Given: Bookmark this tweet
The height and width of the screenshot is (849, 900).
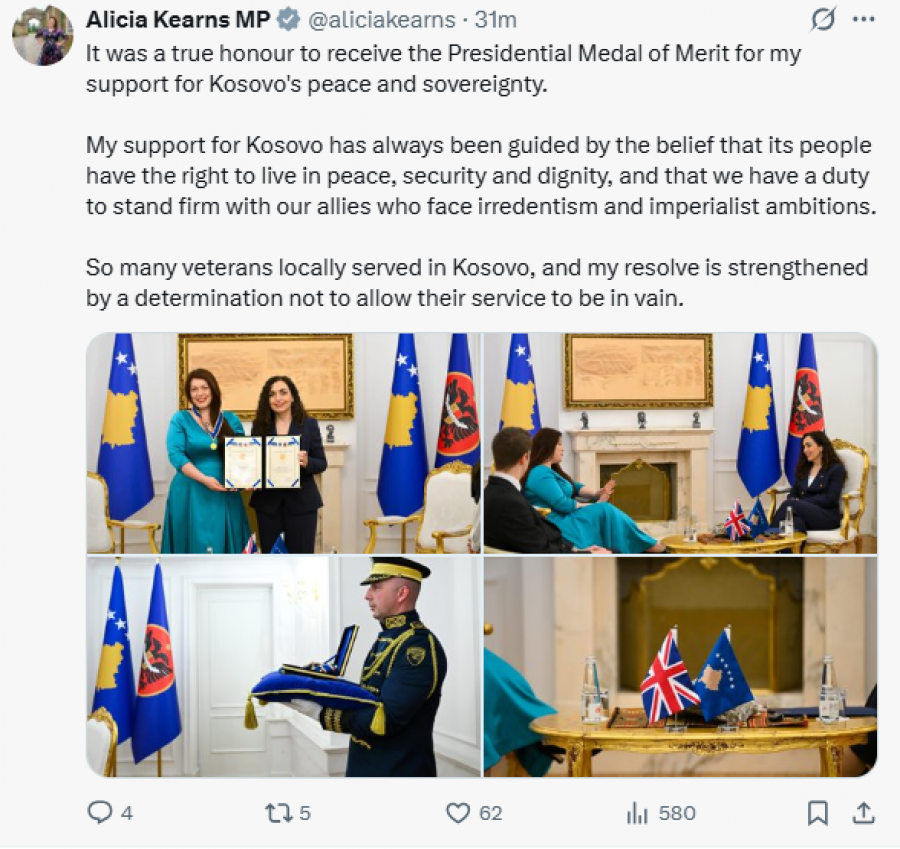Looking at the screenshot, I should point(817,813).
